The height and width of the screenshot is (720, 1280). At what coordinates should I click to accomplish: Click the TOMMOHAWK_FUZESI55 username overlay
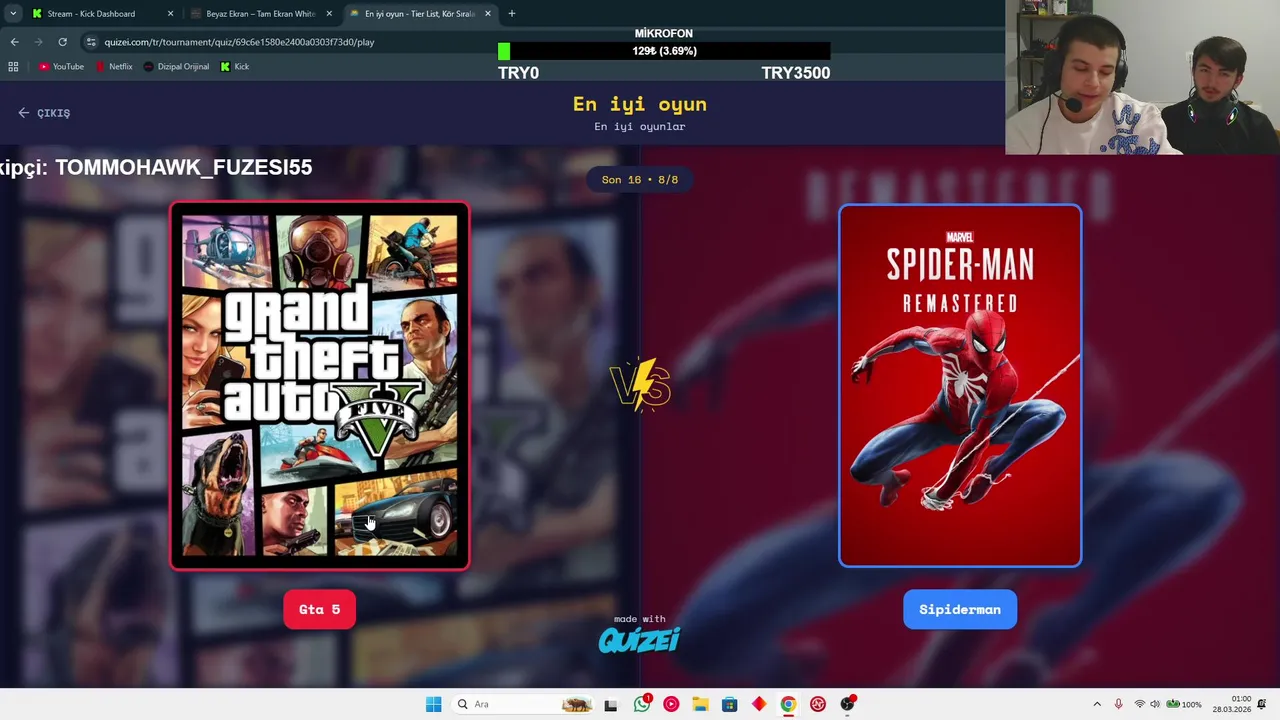184,168
